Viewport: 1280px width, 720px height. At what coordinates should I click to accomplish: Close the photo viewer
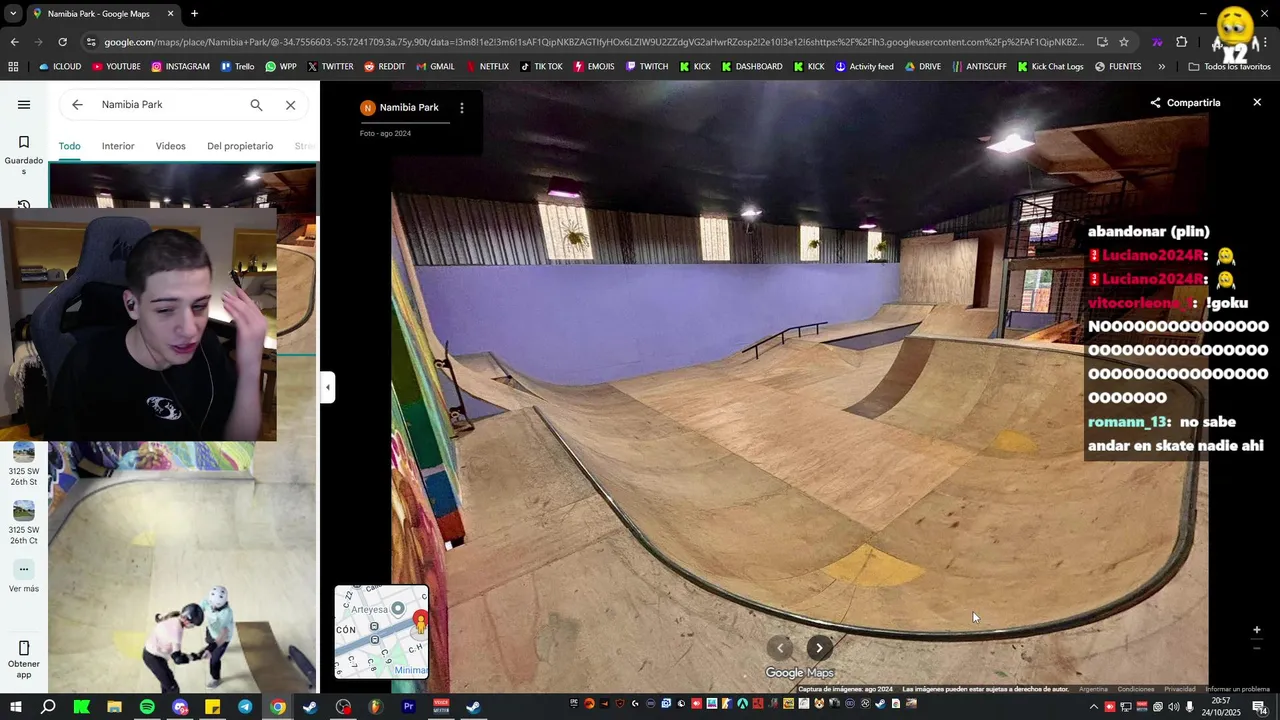point(1257,103)
